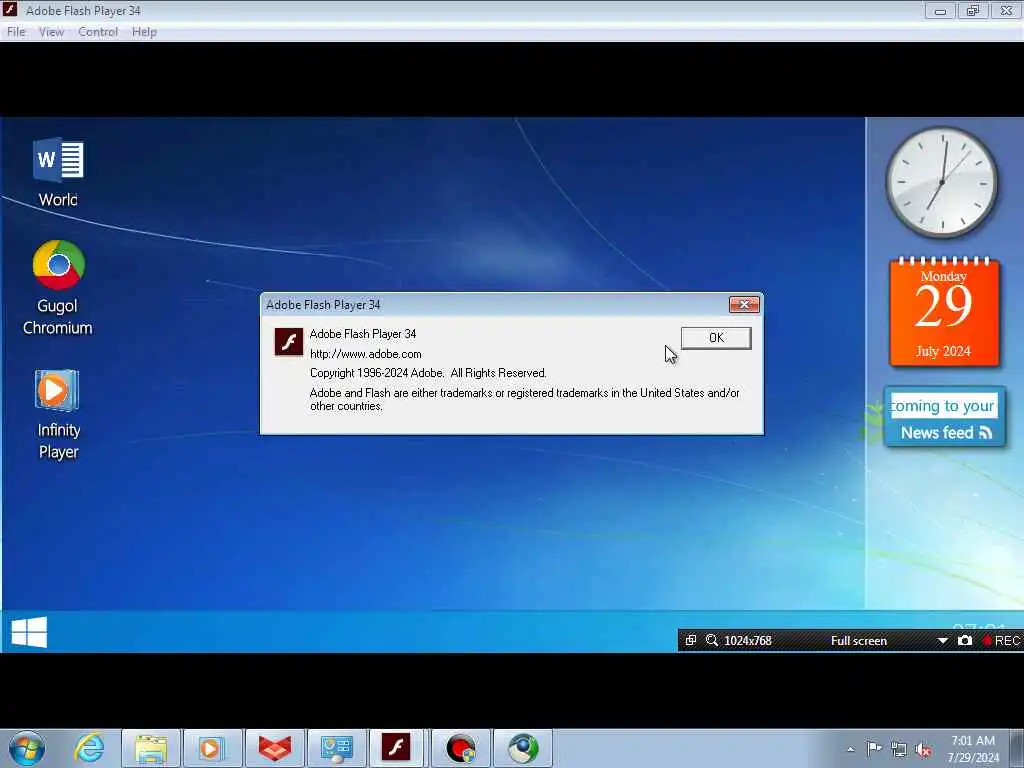Image resolution: width=1024 pixels, height=768 pixels.
Task: Click the Monday 29 calendar gadget
Action: point(944,312)
